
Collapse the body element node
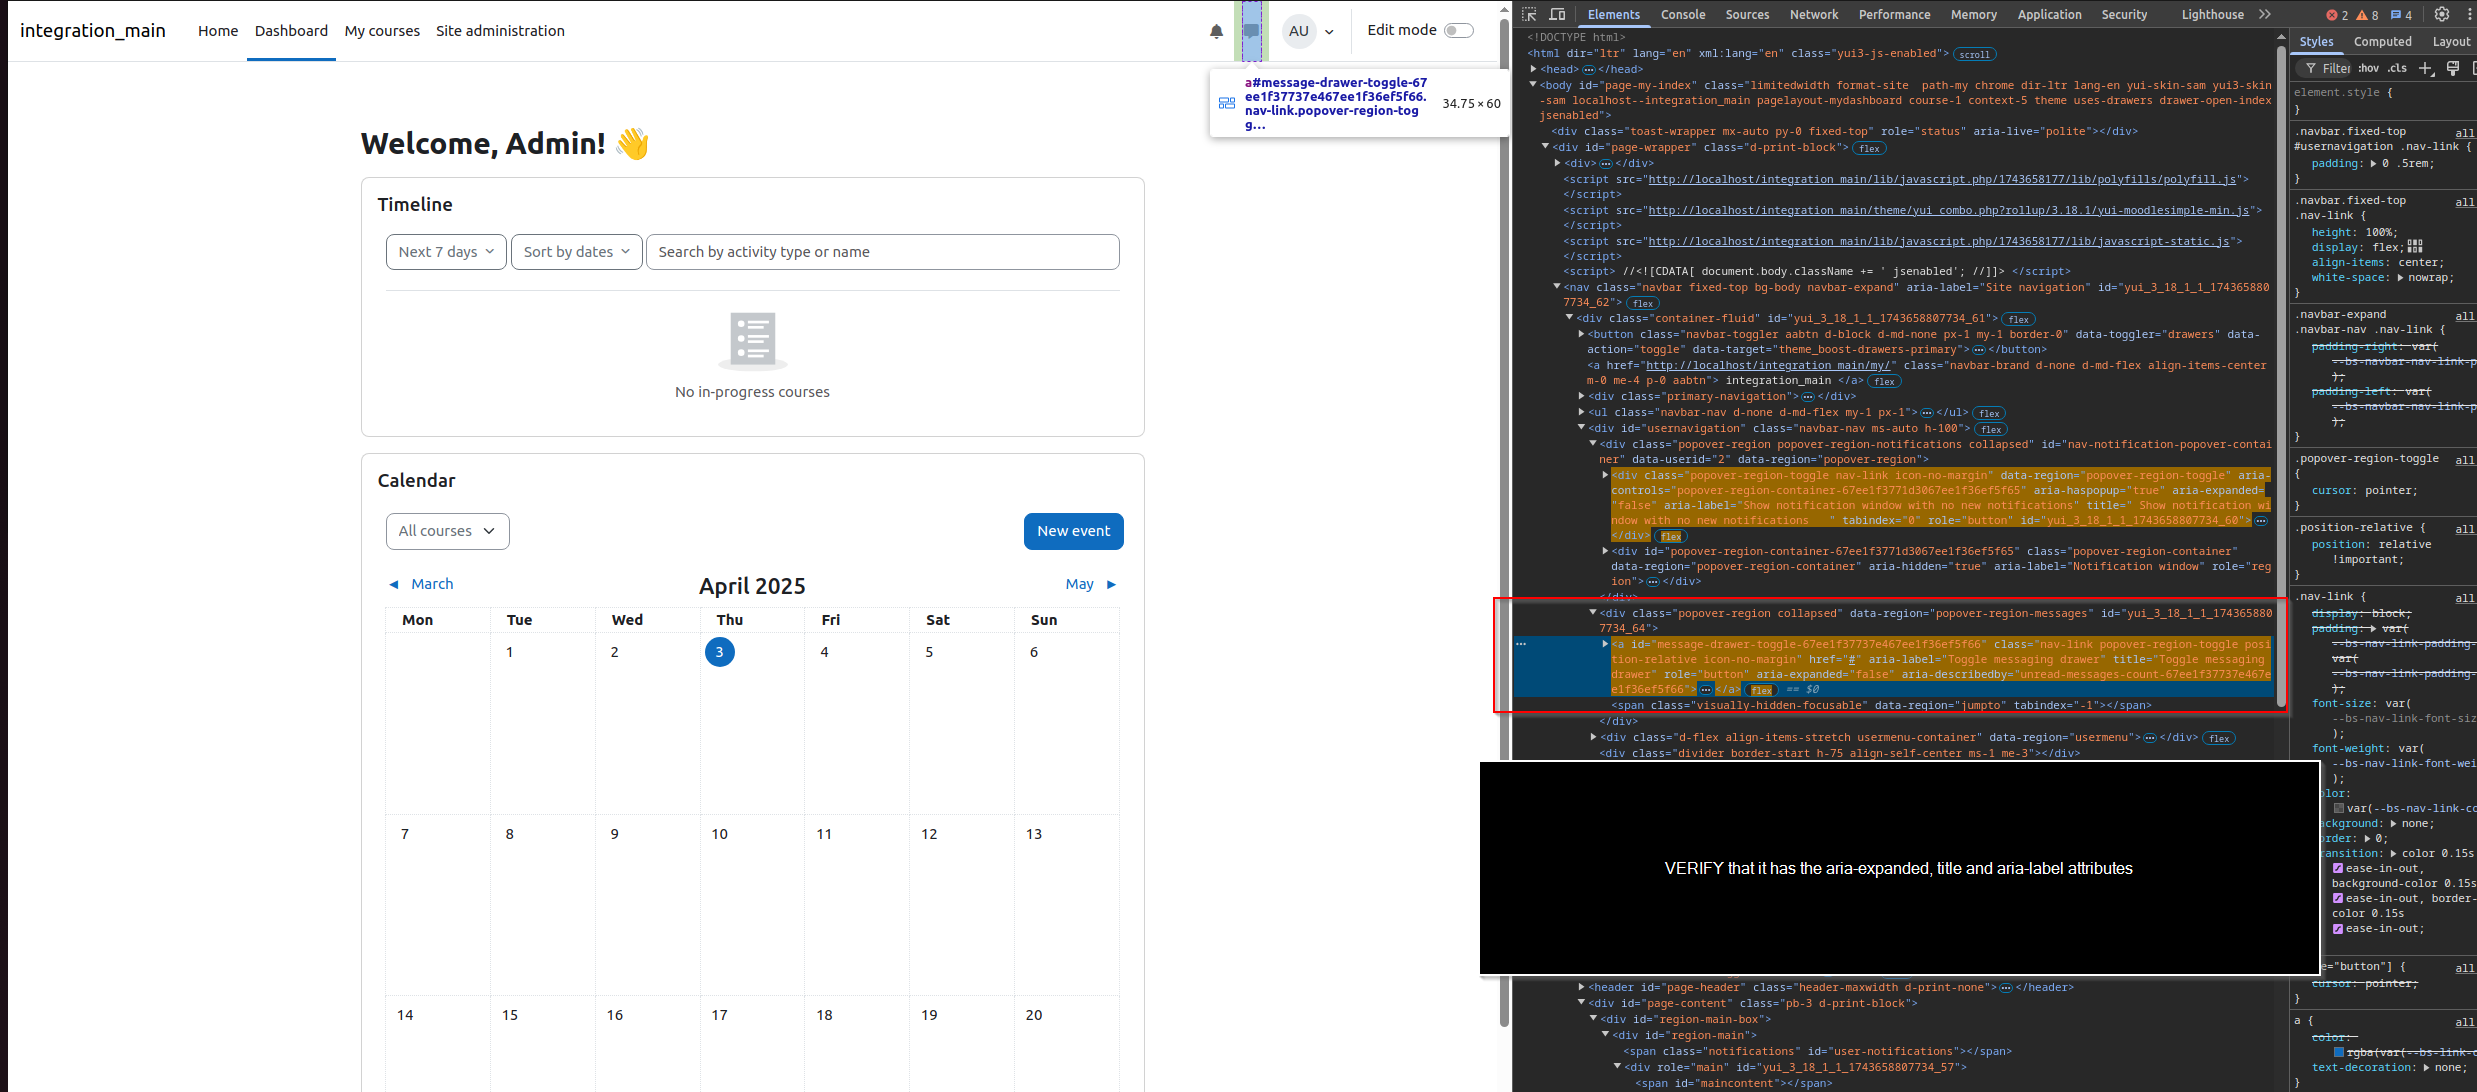coord(1533,85)
